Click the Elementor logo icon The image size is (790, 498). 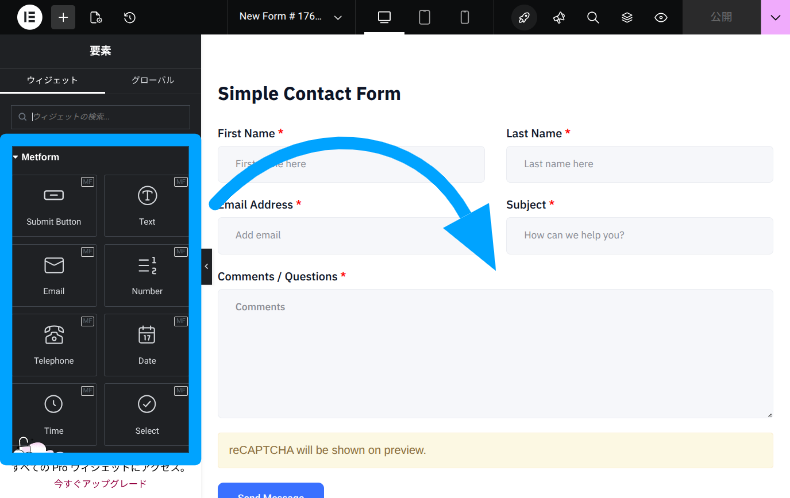[x=29, y=17]
